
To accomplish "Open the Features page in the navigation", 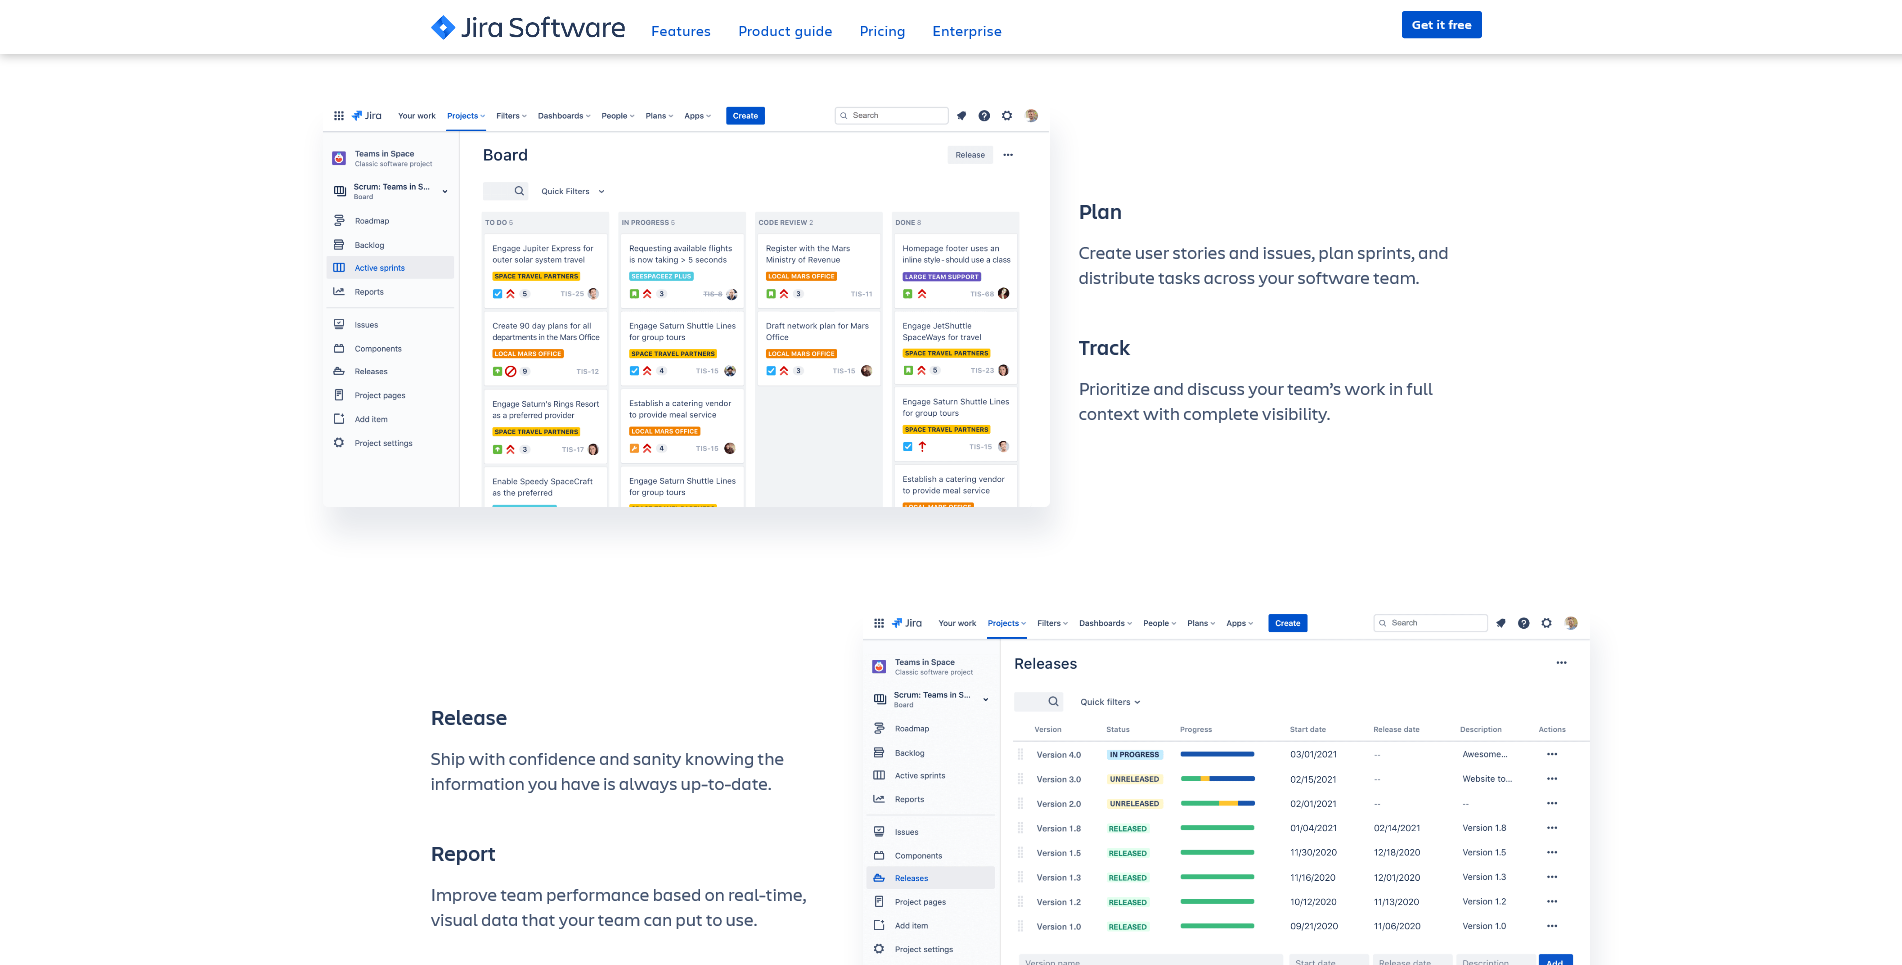I will (x=680, y=31).
